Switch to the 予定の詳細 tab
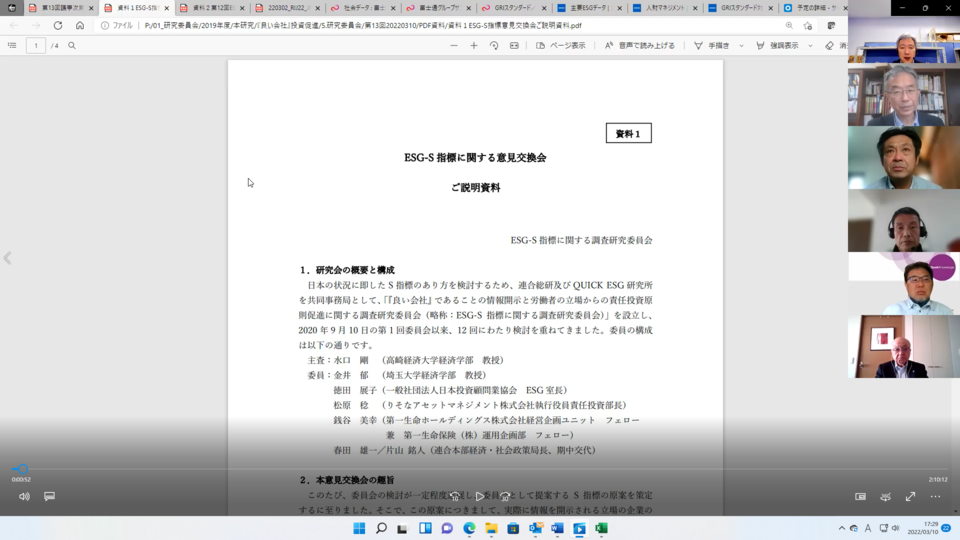Viewport: 960px width, 540px height. tap(814, 8)
